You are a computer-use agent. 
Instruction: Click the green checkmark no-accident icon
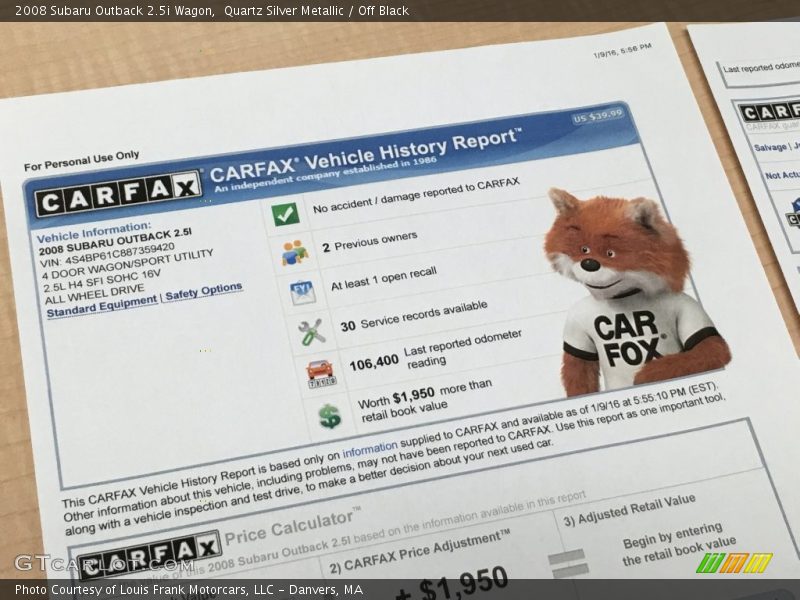286,213
